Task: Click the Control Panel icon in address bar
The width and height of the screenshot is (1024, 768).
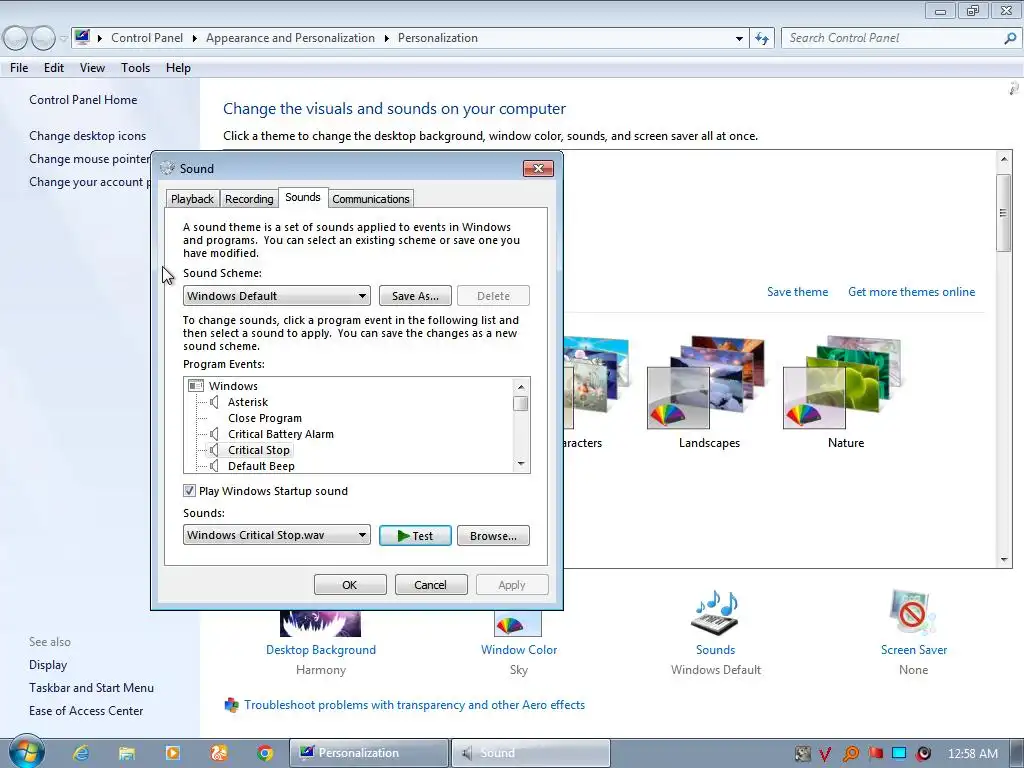Action: pos(82,37)
